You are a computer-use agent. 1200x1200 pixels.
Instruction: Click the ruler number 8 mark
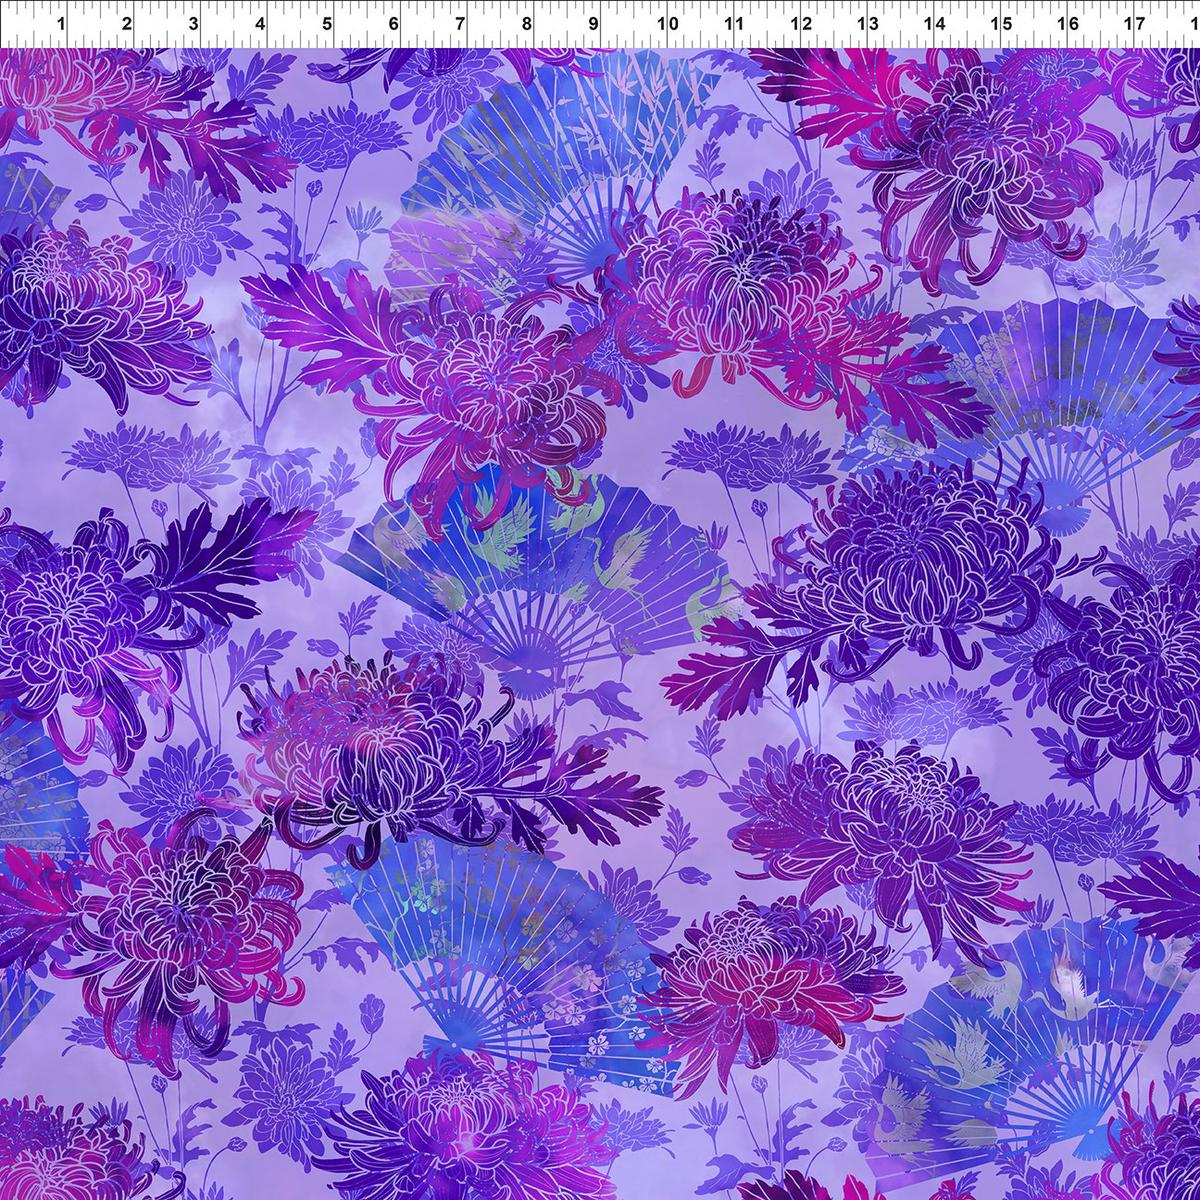527,22
